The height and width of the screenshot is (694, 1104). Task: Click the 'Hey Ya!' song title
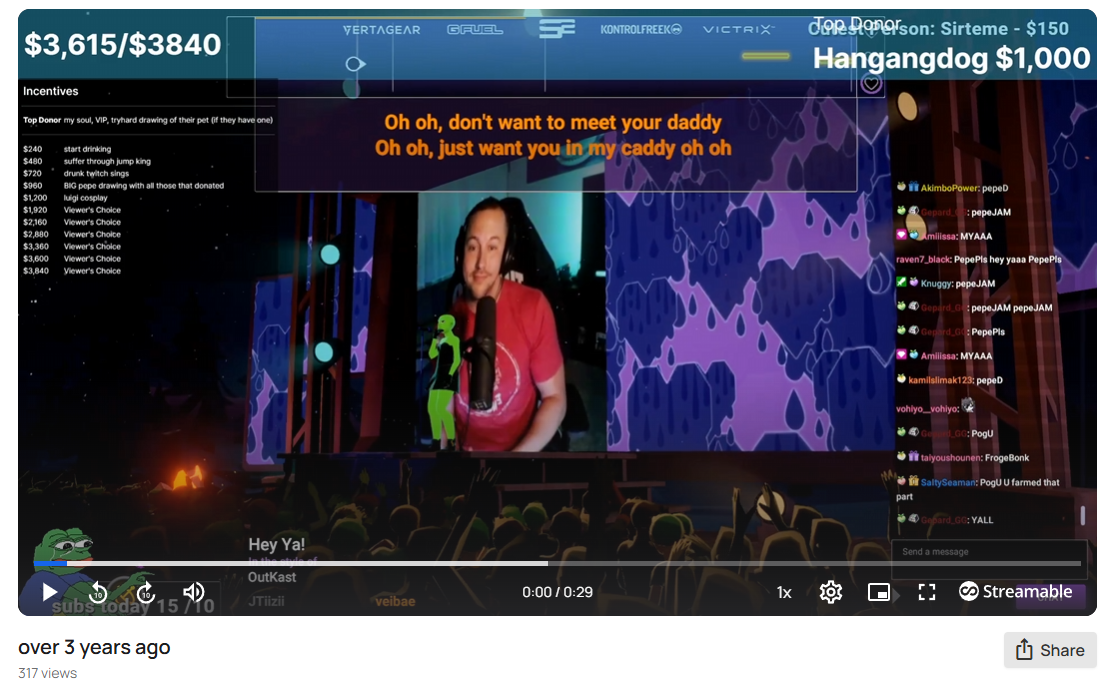[x=277, y=544]
